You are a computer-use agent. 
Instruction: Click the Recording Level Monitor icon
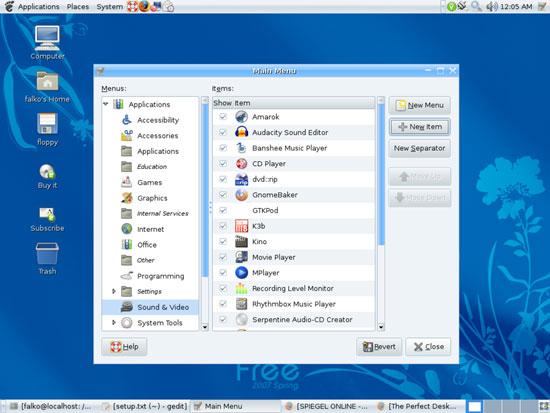[x=241, y=288]
